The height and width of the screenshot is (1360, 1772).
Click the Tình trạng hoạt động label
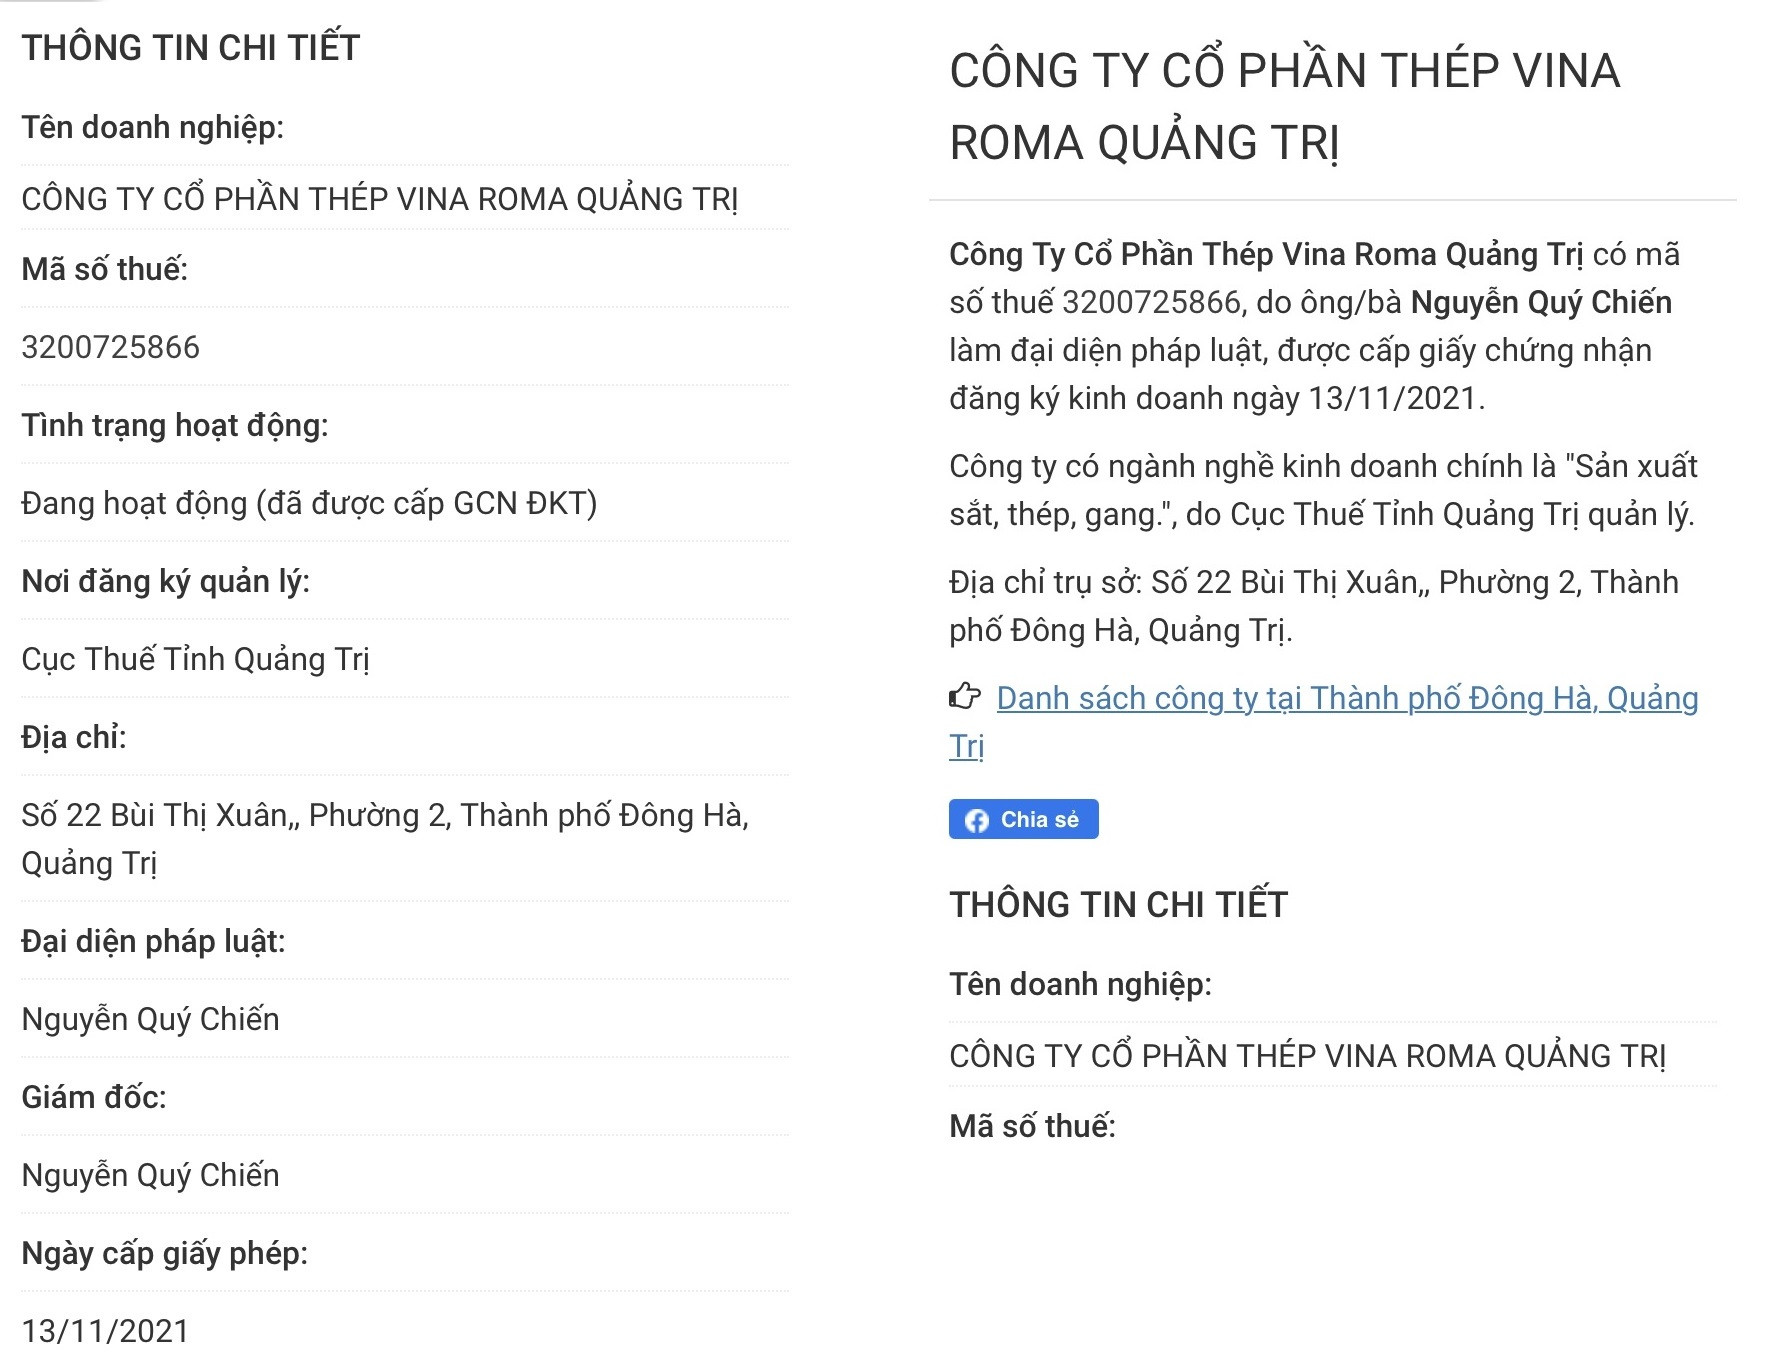pos(175,425)
